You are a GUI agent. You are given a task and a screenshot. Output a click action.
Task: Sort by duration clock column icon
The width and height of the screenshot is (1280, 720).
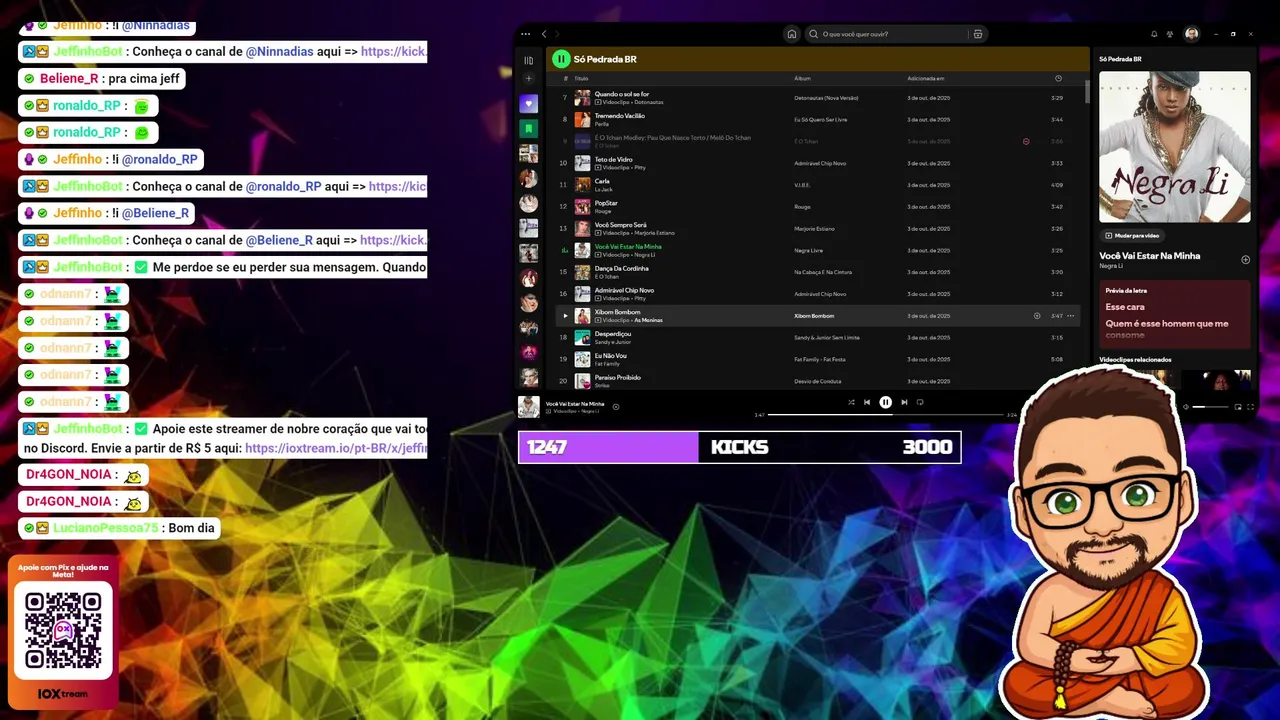pyautogui.click(x=1058, y=78)
